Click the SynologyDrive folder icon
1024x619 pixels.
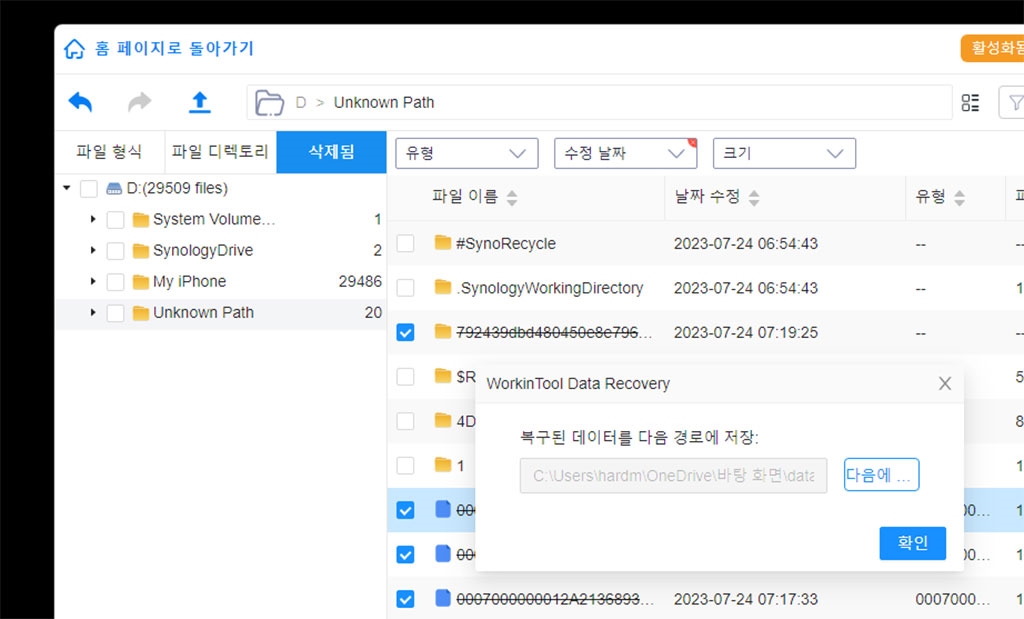[x=140, y=251]
